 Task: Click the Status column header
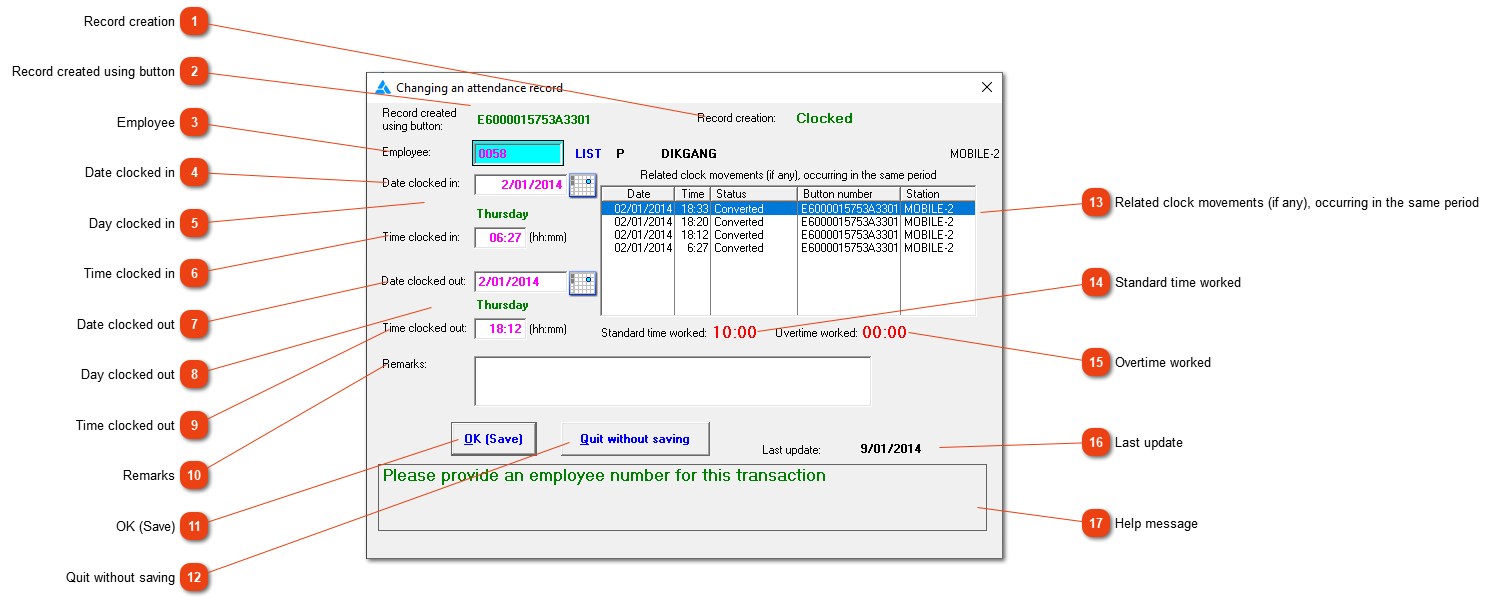click(754, 194)
